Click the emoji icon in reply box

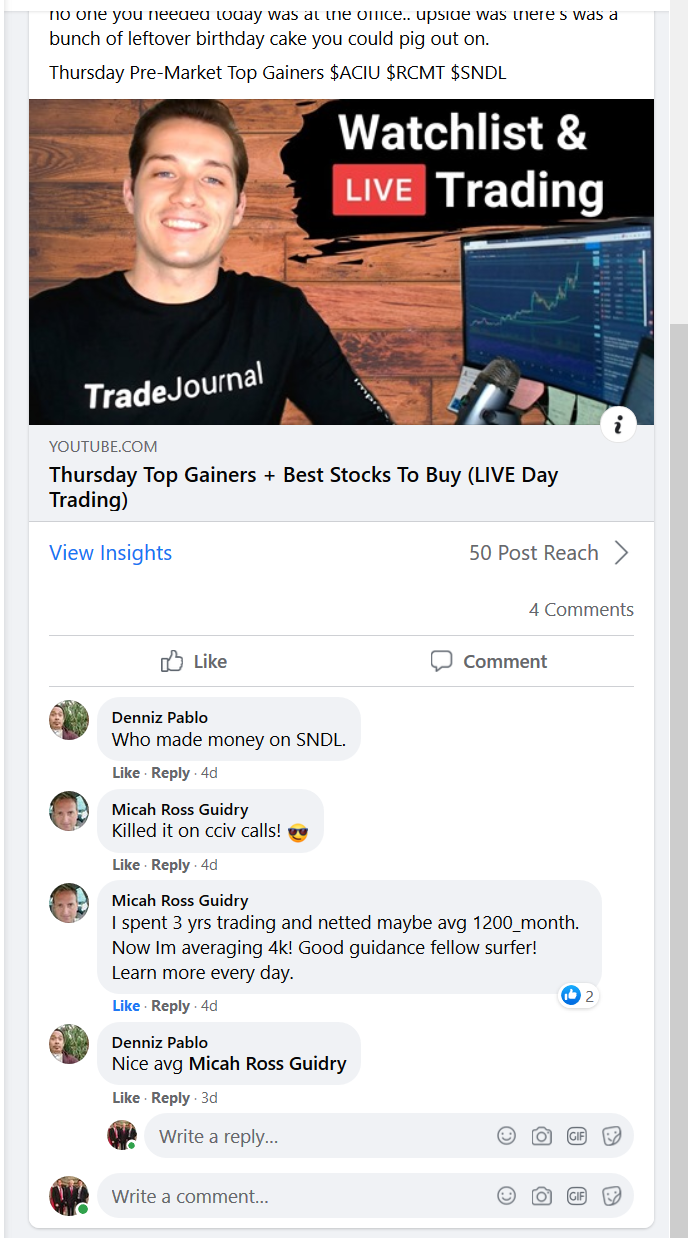[507, 1136]
